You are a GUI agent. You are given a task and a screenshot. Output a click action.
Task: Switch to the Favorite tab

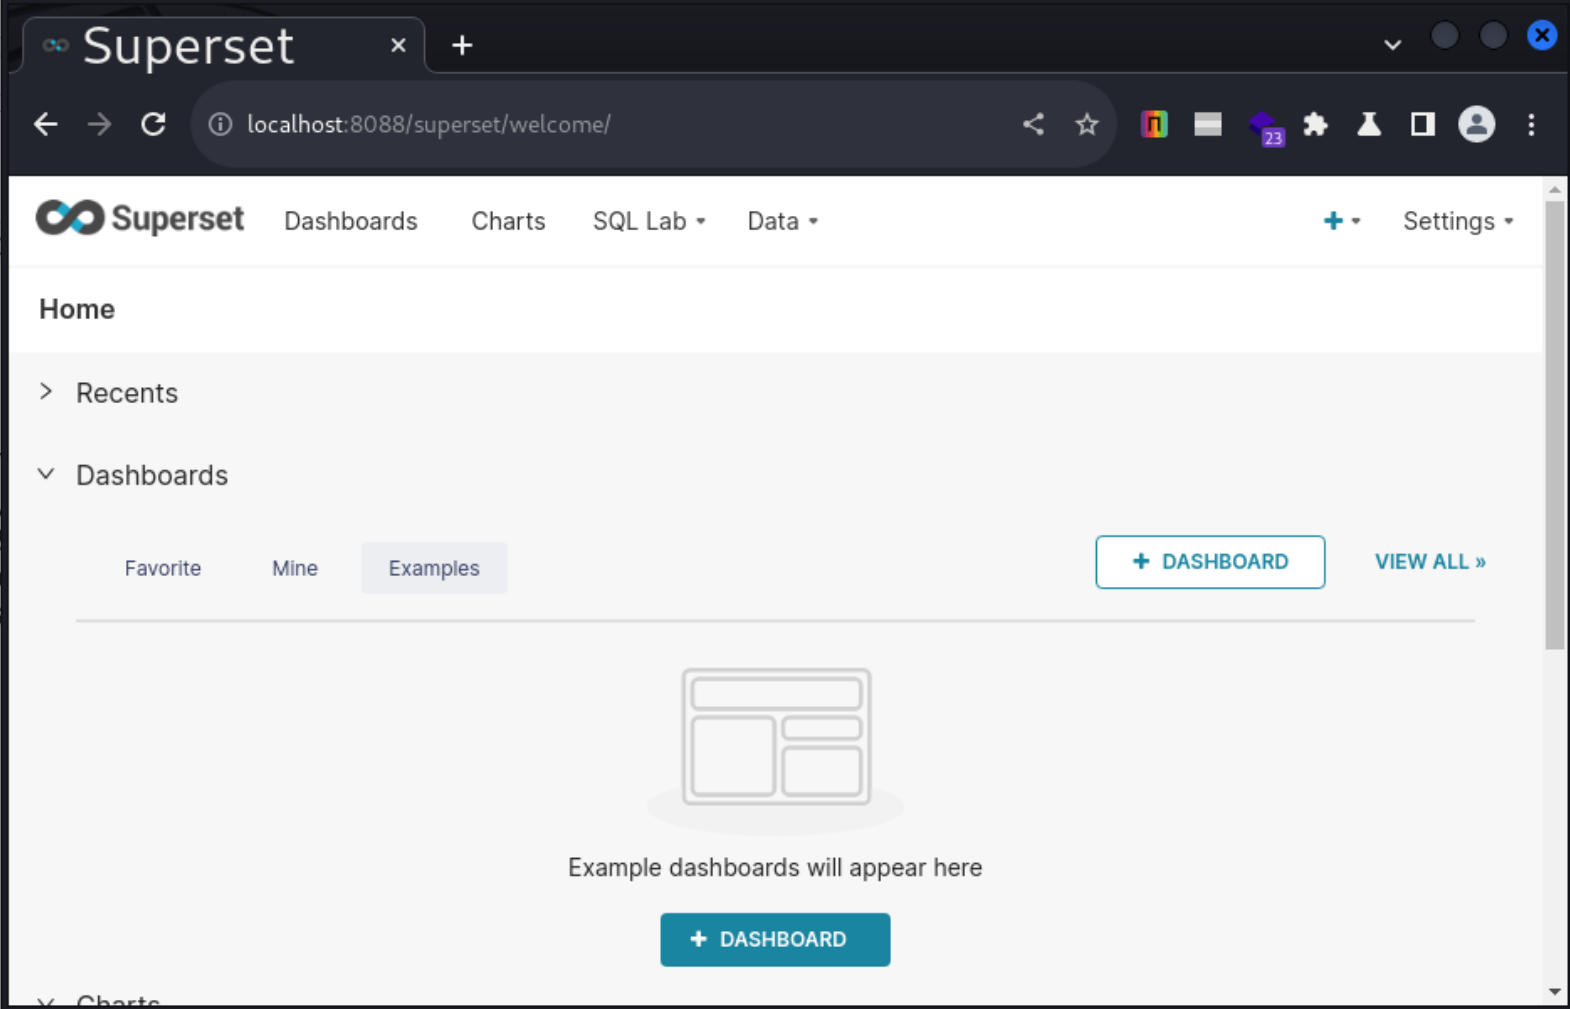tap(163, 568)
